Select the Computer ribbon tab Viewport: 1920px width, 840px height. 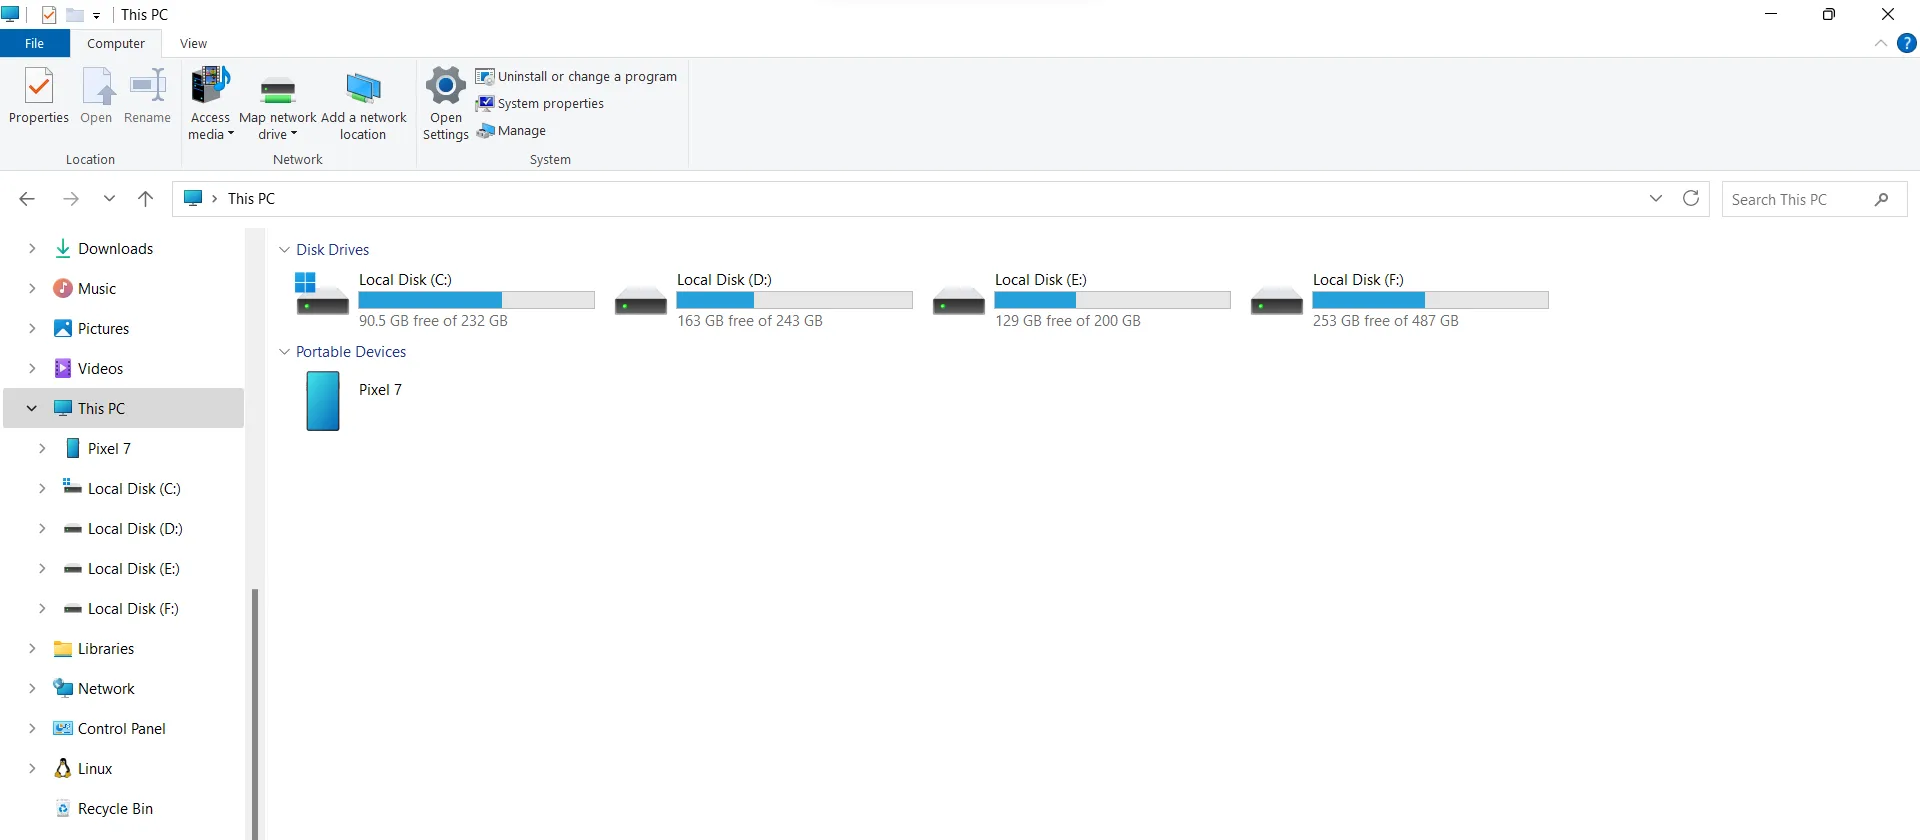tap(116, 43)
